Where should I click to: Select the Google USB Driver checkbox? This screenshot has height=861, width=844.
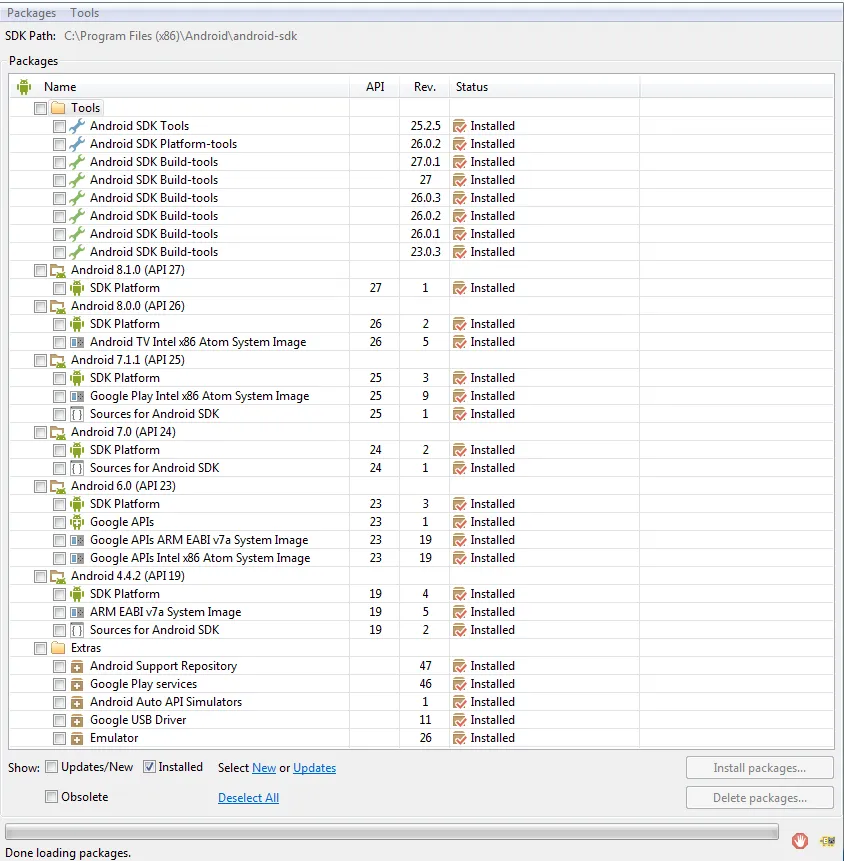(x=59, y=720)
